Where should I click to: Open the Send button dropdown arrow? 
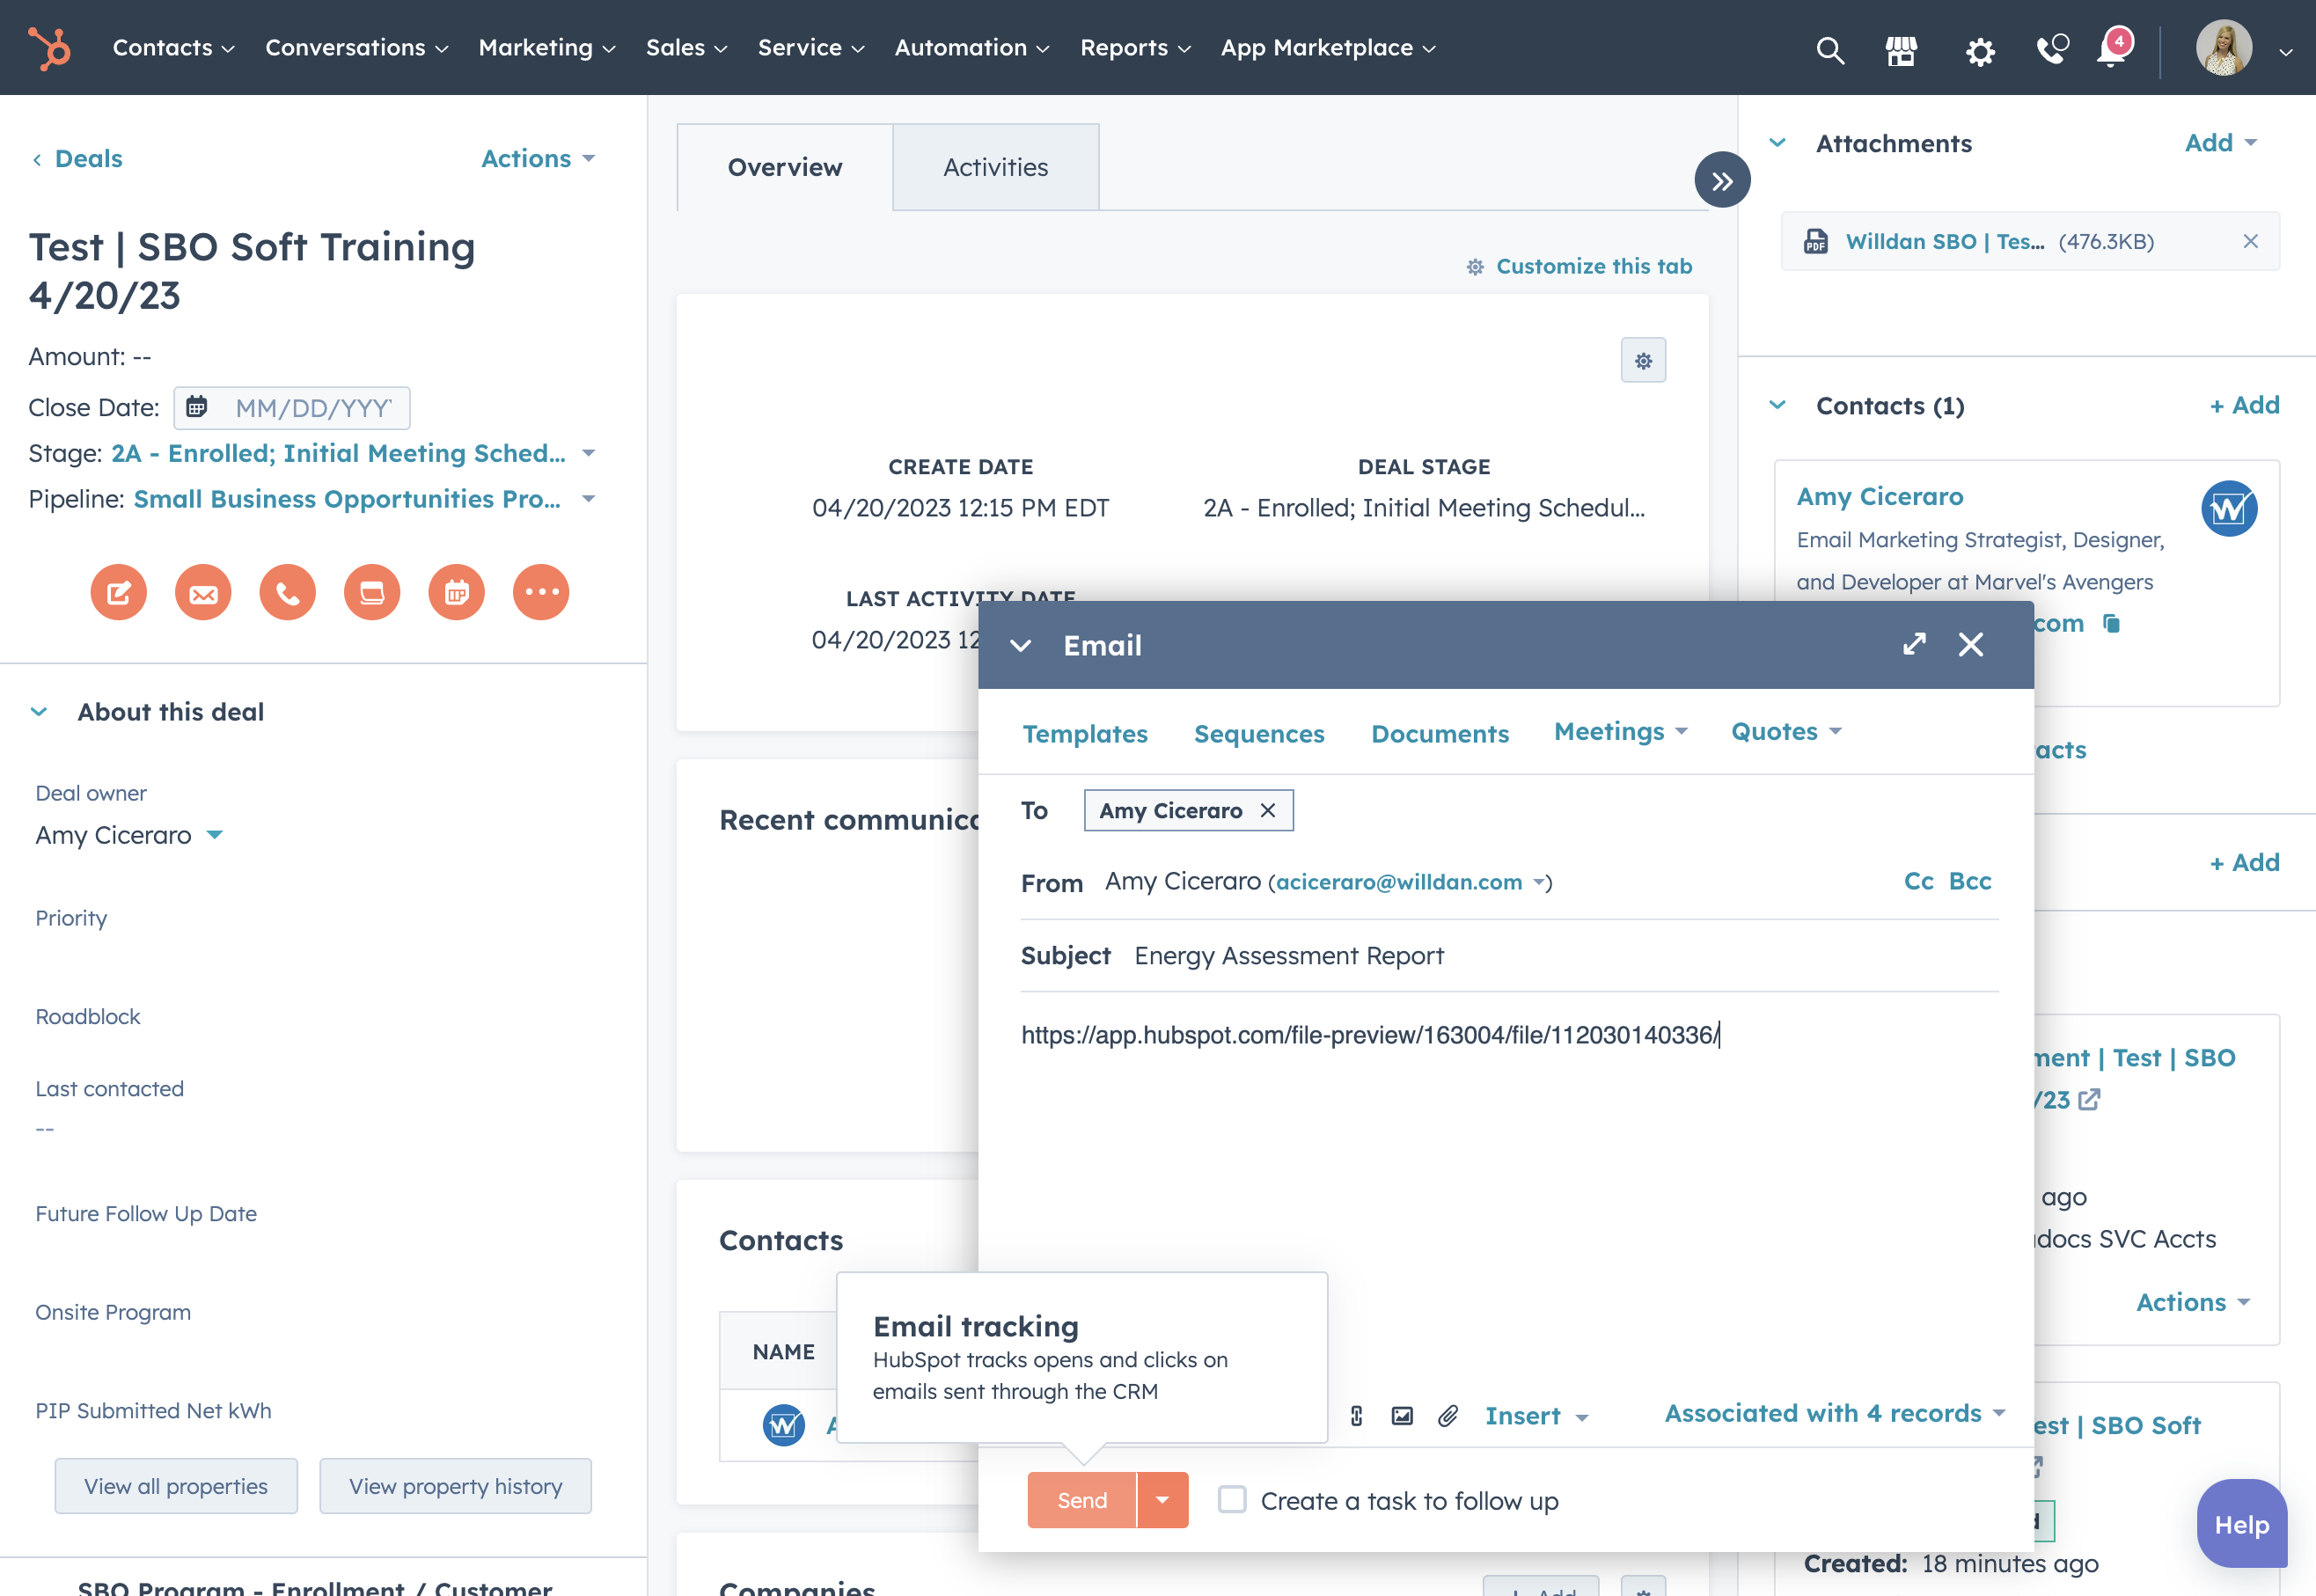tap(1162, 1500)
